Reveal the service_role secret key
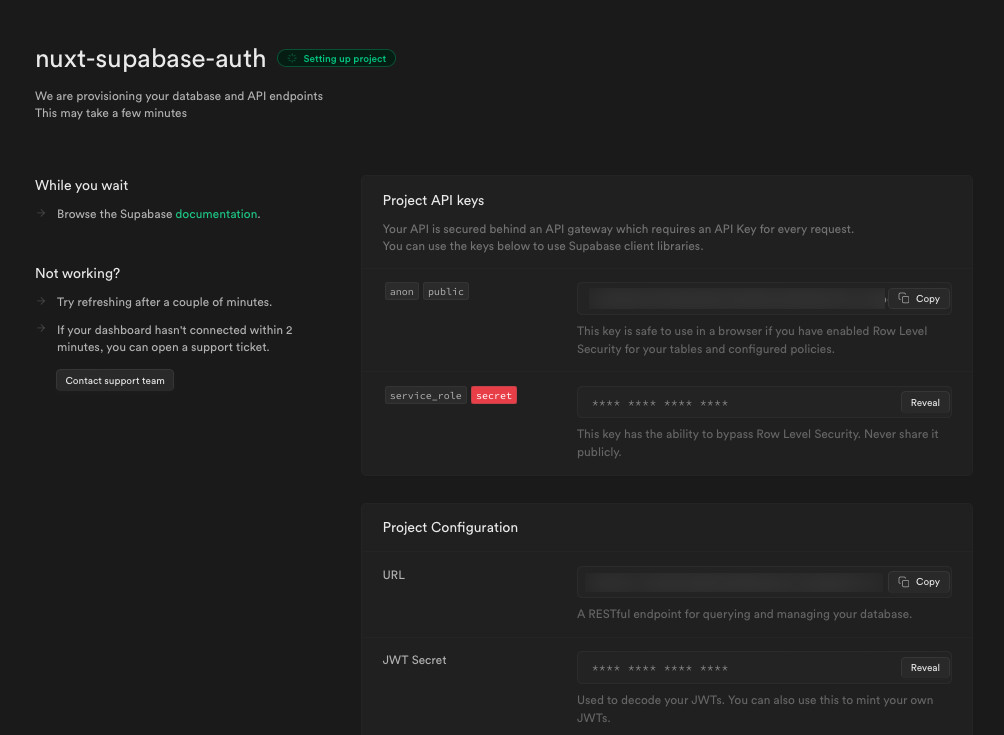Screen dimensions: 1004x735 click(x=924, y=402)
